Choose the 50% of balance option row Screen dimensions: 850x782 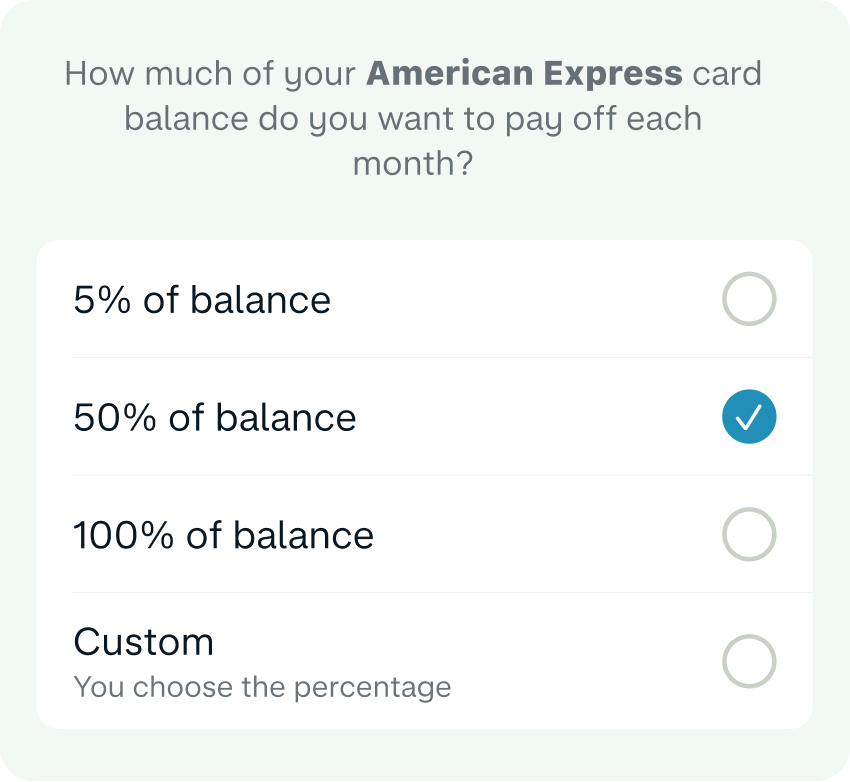425,417
